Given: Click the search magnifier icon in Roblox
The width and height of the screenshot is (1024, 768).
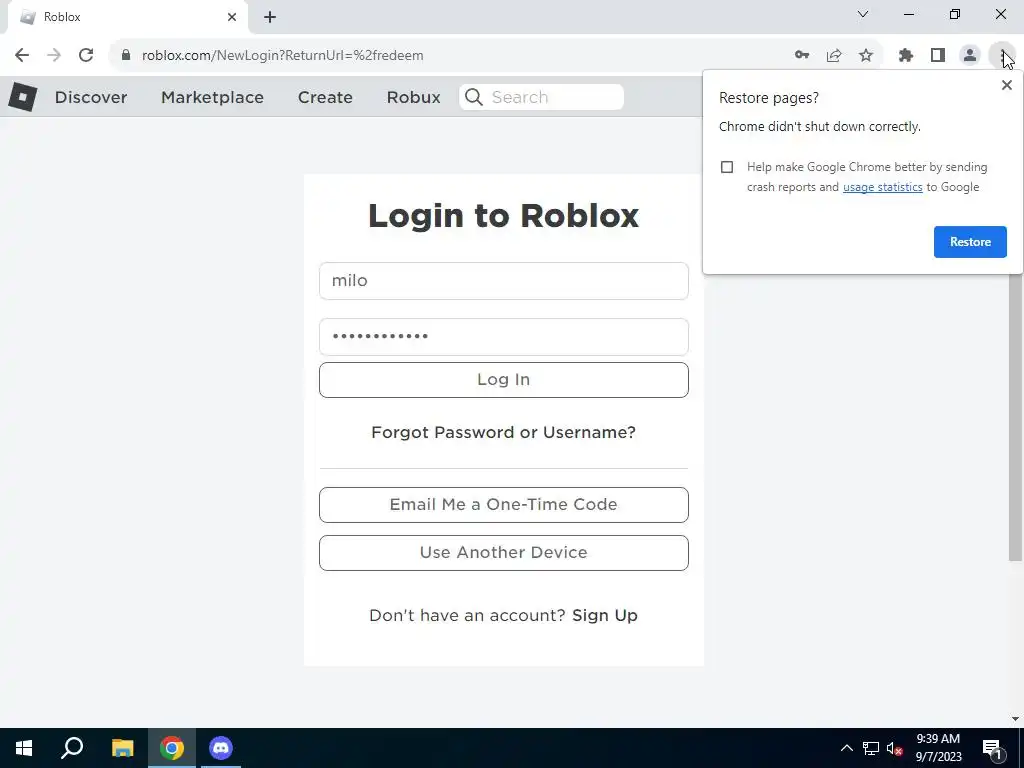Looking at the screenshot, I should pyautogui.click(x=474, y=97).
